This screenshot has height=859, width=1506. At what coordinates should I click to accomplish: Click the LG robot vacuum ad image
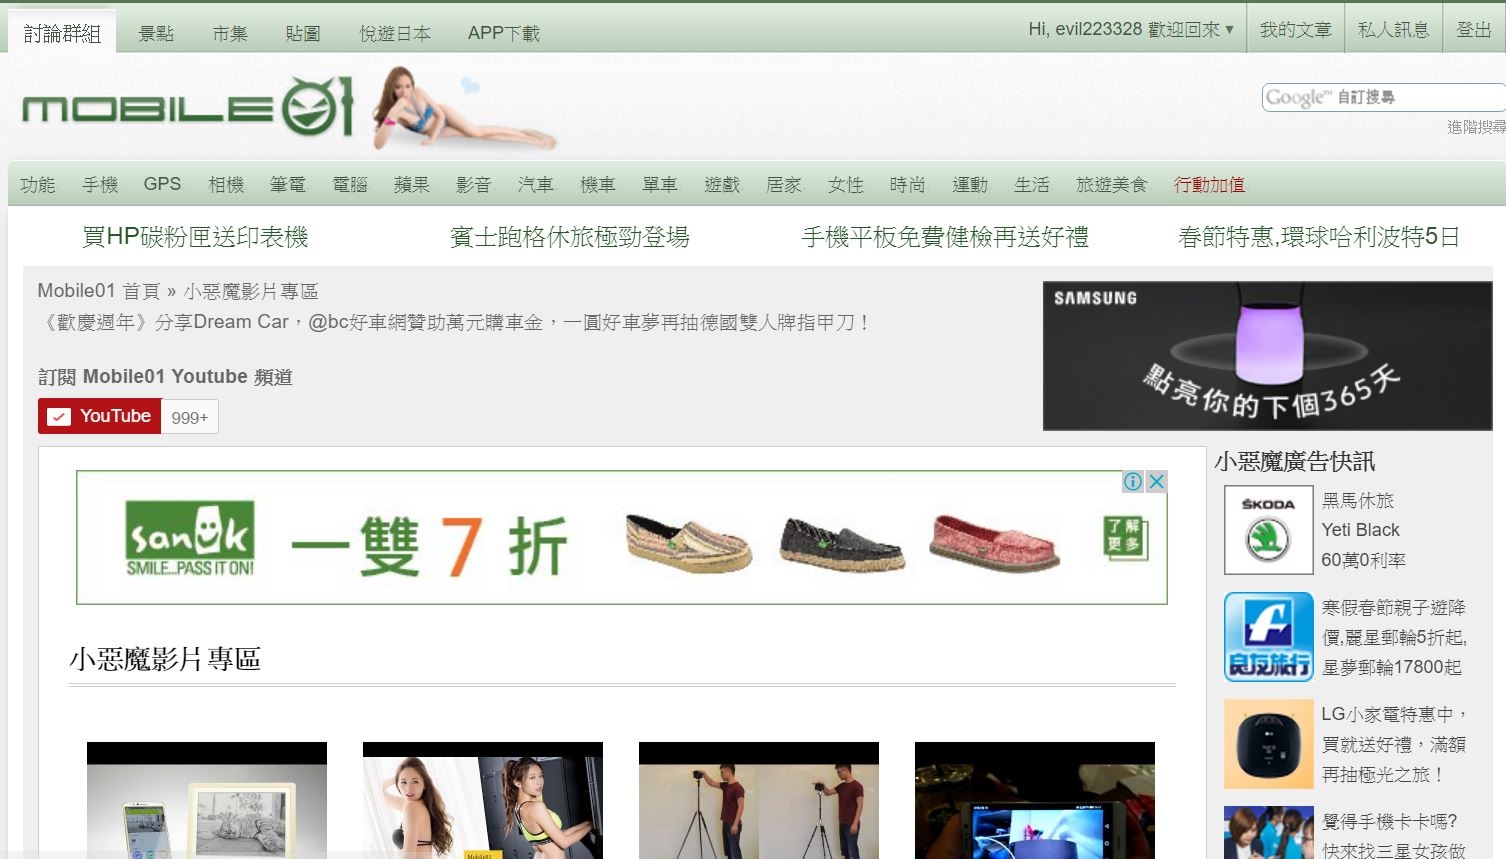coord(1268,744)
